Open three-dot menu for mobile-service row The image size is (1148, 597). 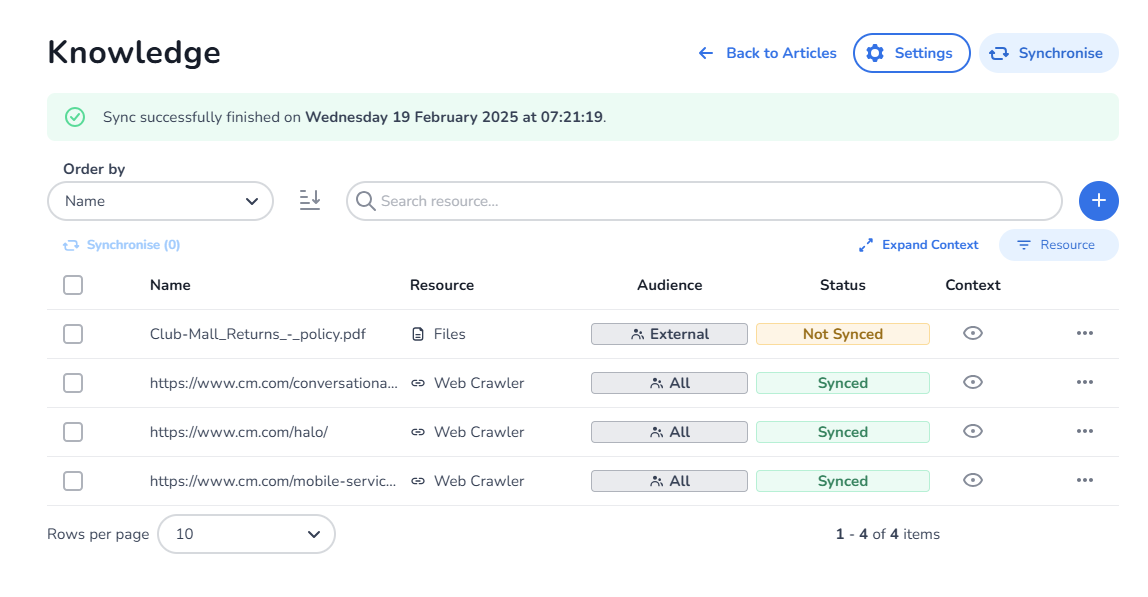click(1084, 481)
